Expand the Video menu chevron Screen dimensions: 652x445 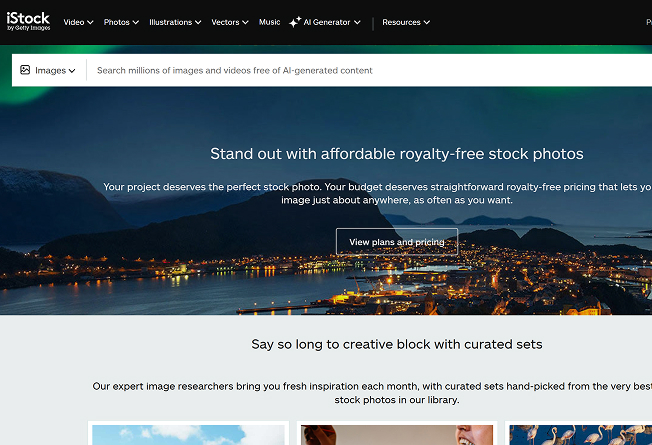click(90, 22)
